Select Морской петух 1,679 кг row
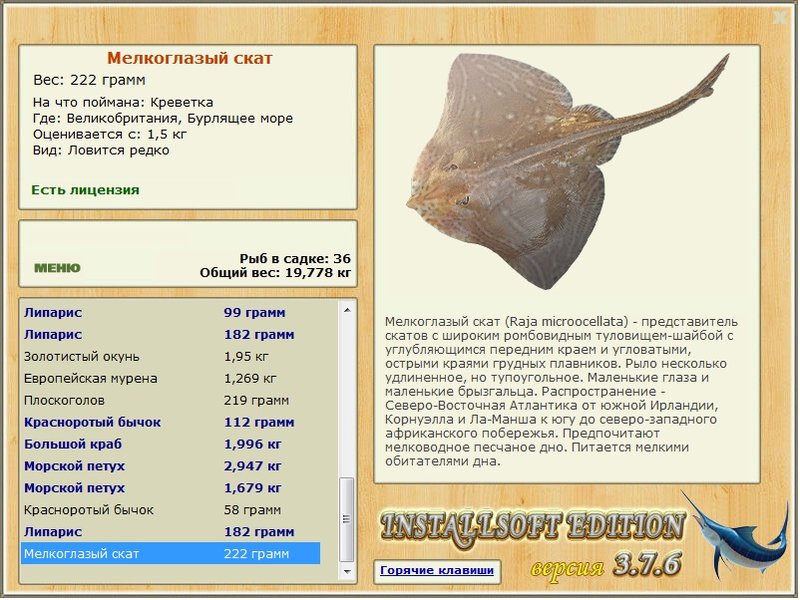Image resolution: width=800 pixels, height=600 pixels. 170,488
